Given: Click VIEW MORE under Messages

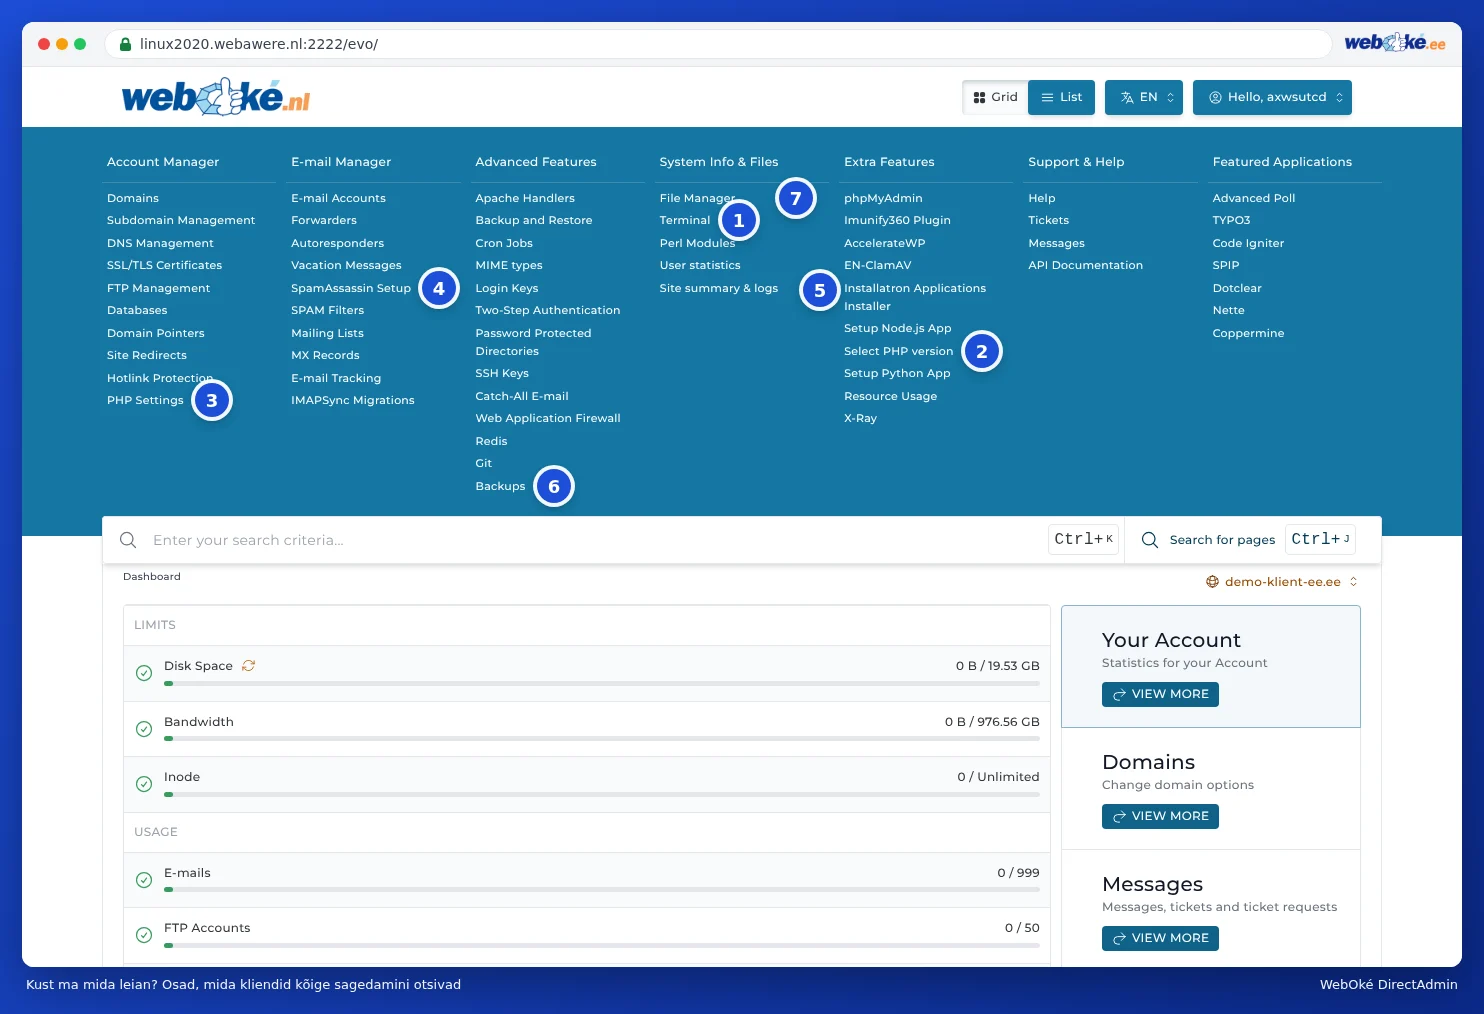Looking at the screenshot, I should click(x=1160, y=938).
